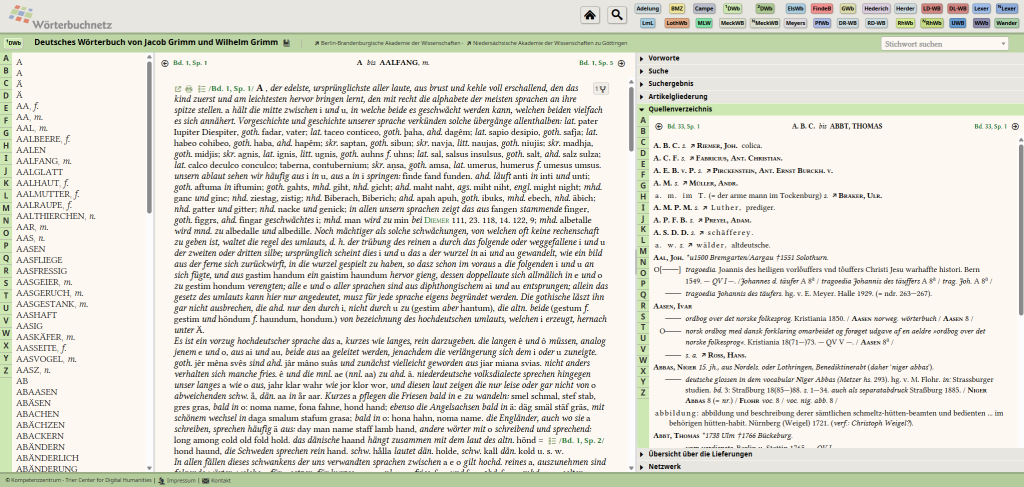The image size is (1024, 487).
Task: Jump to letter M in the alphabet index
Action: (6, 207)
